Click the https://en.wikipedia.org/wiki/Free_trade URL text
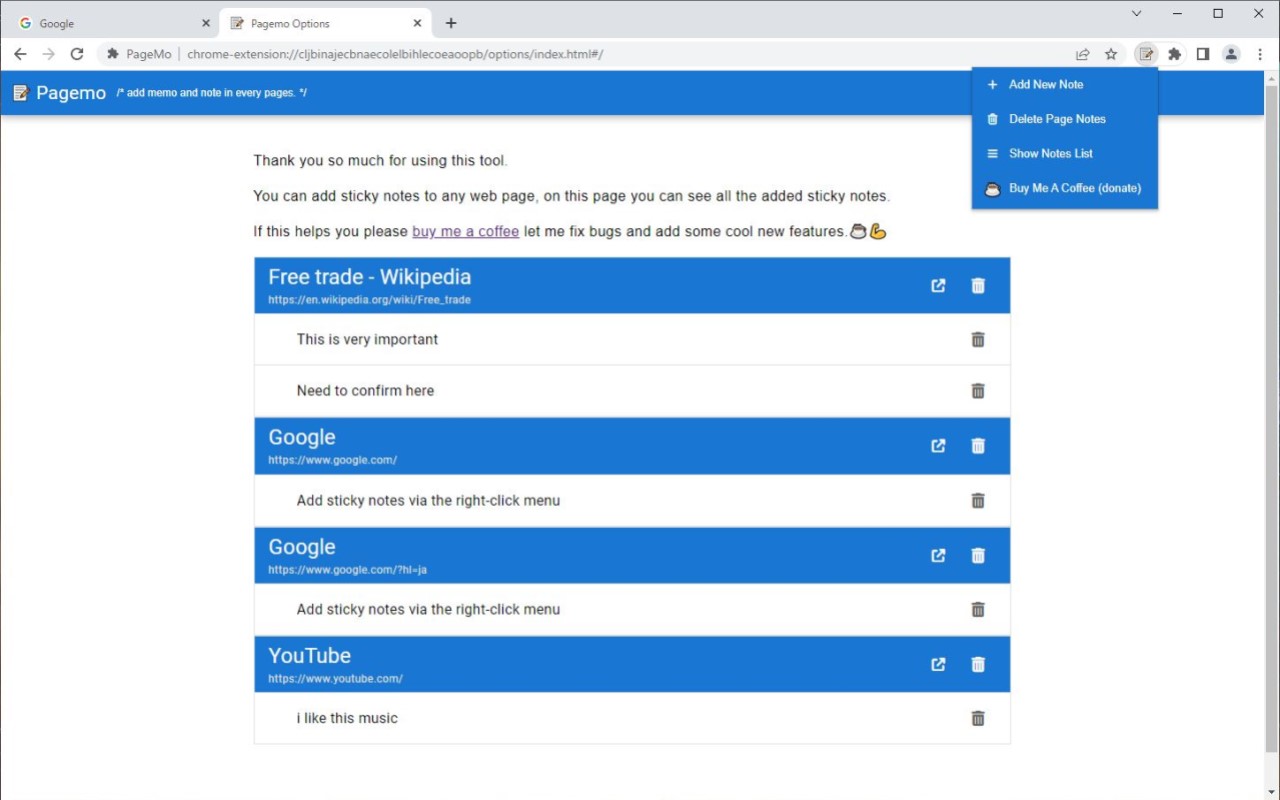This screenshot has width=1280, height=800. 369,300
